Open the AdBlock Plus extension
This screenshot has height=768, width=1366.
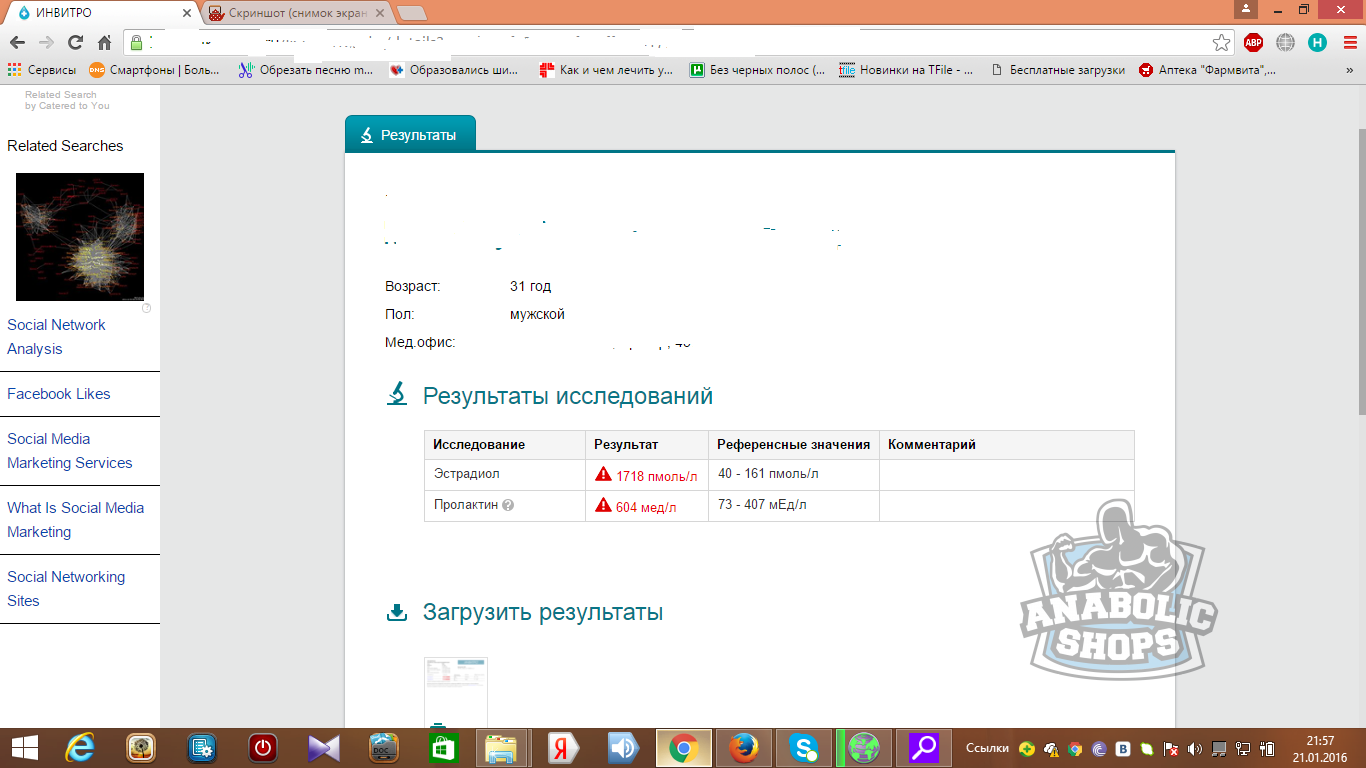point(1253,43)
